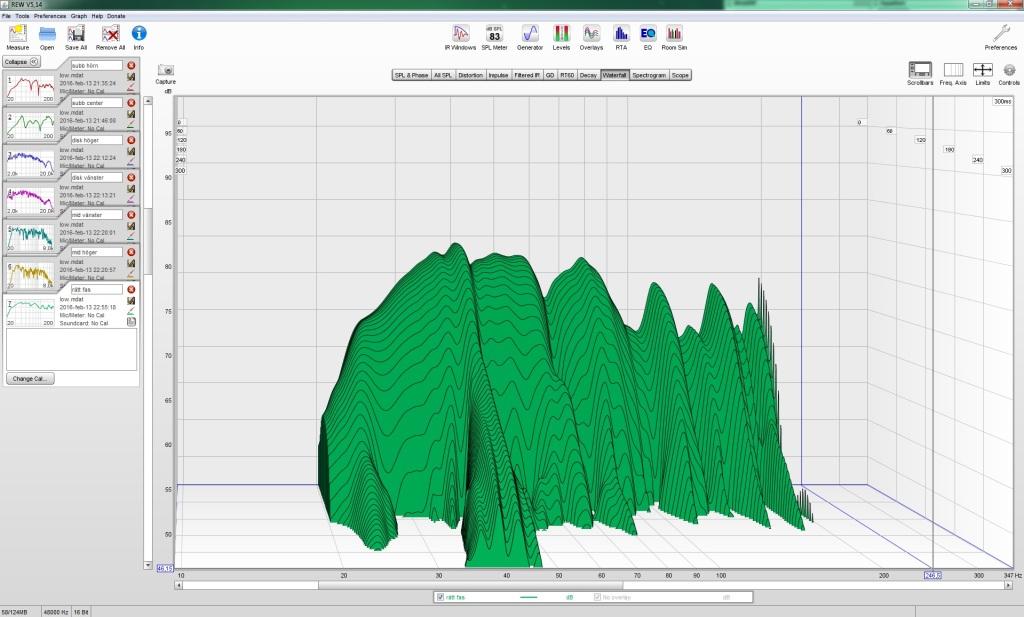This screenshot has width=1024, height=617.
Task: Select measurement 1 subb hörn thumbnail
Action: (30, 89)
